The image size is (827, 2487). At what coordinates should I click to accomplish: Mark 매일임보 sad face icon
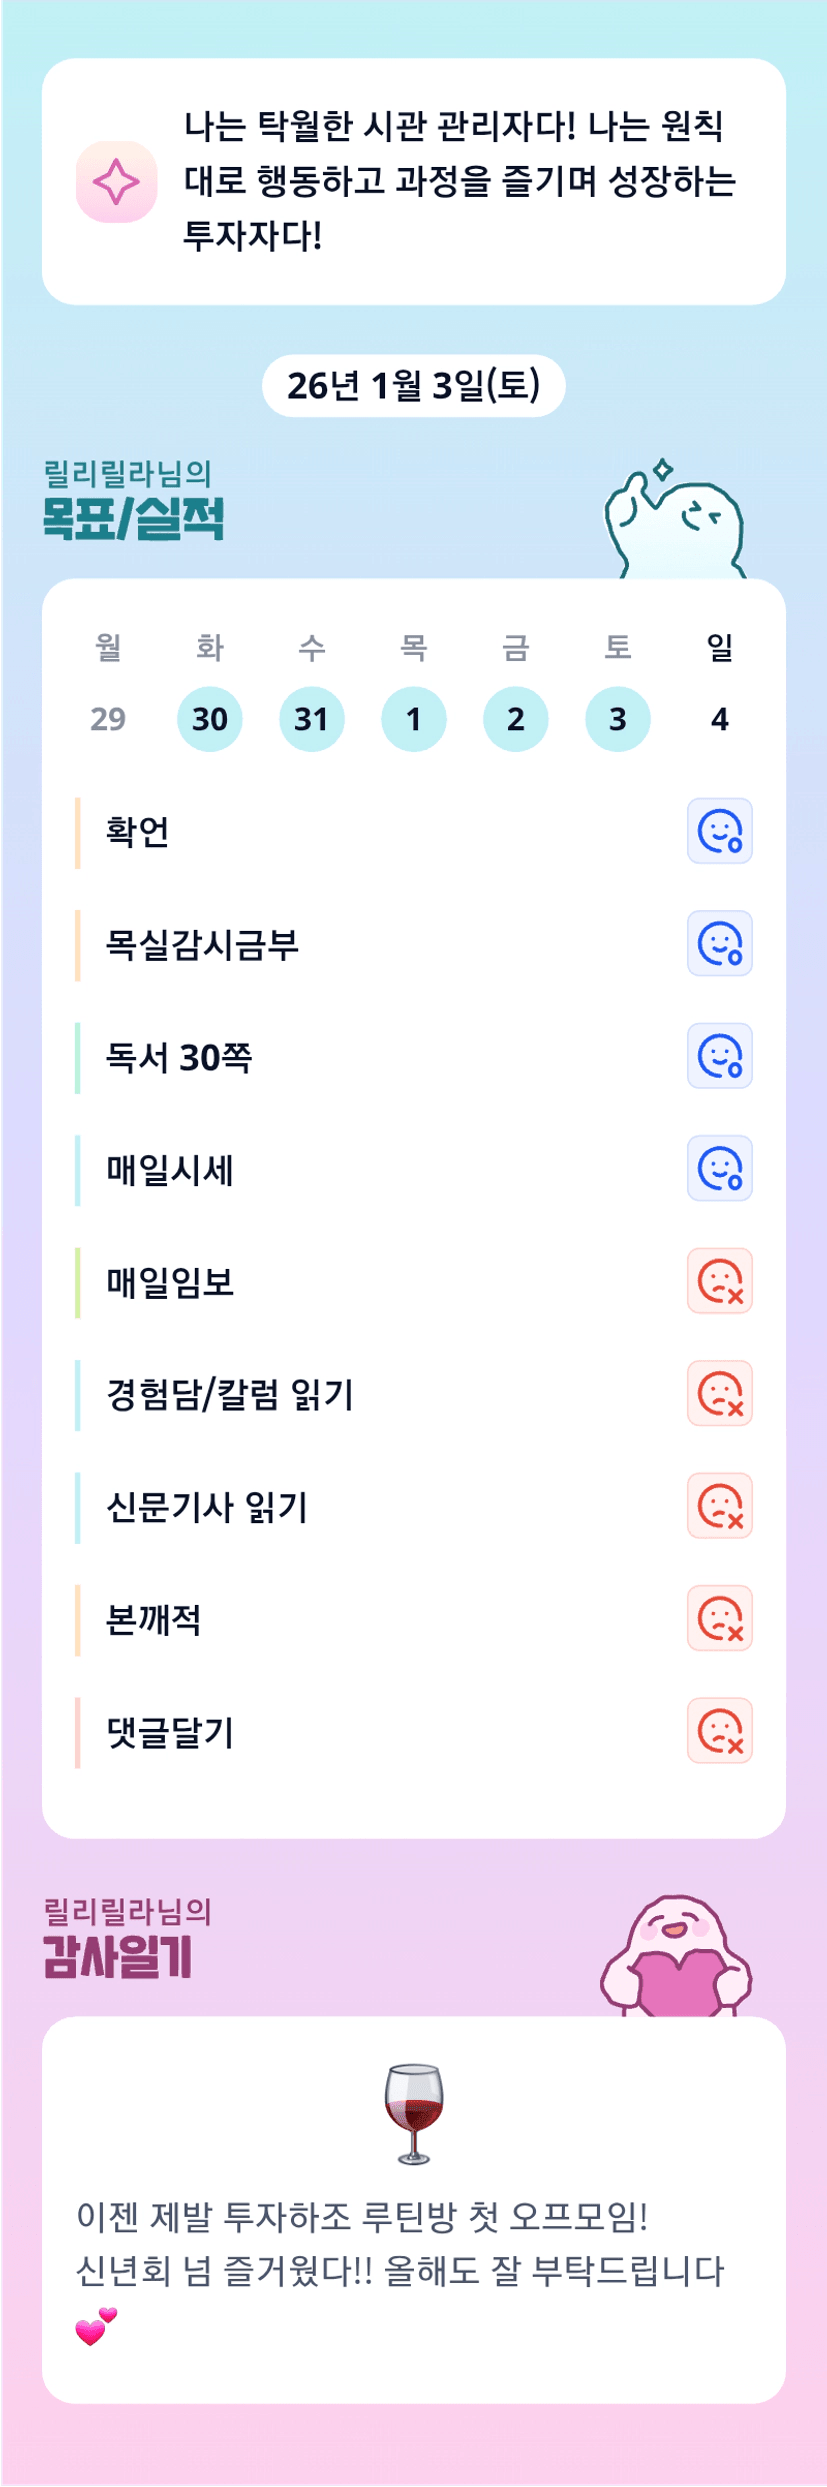point(719,1281)
